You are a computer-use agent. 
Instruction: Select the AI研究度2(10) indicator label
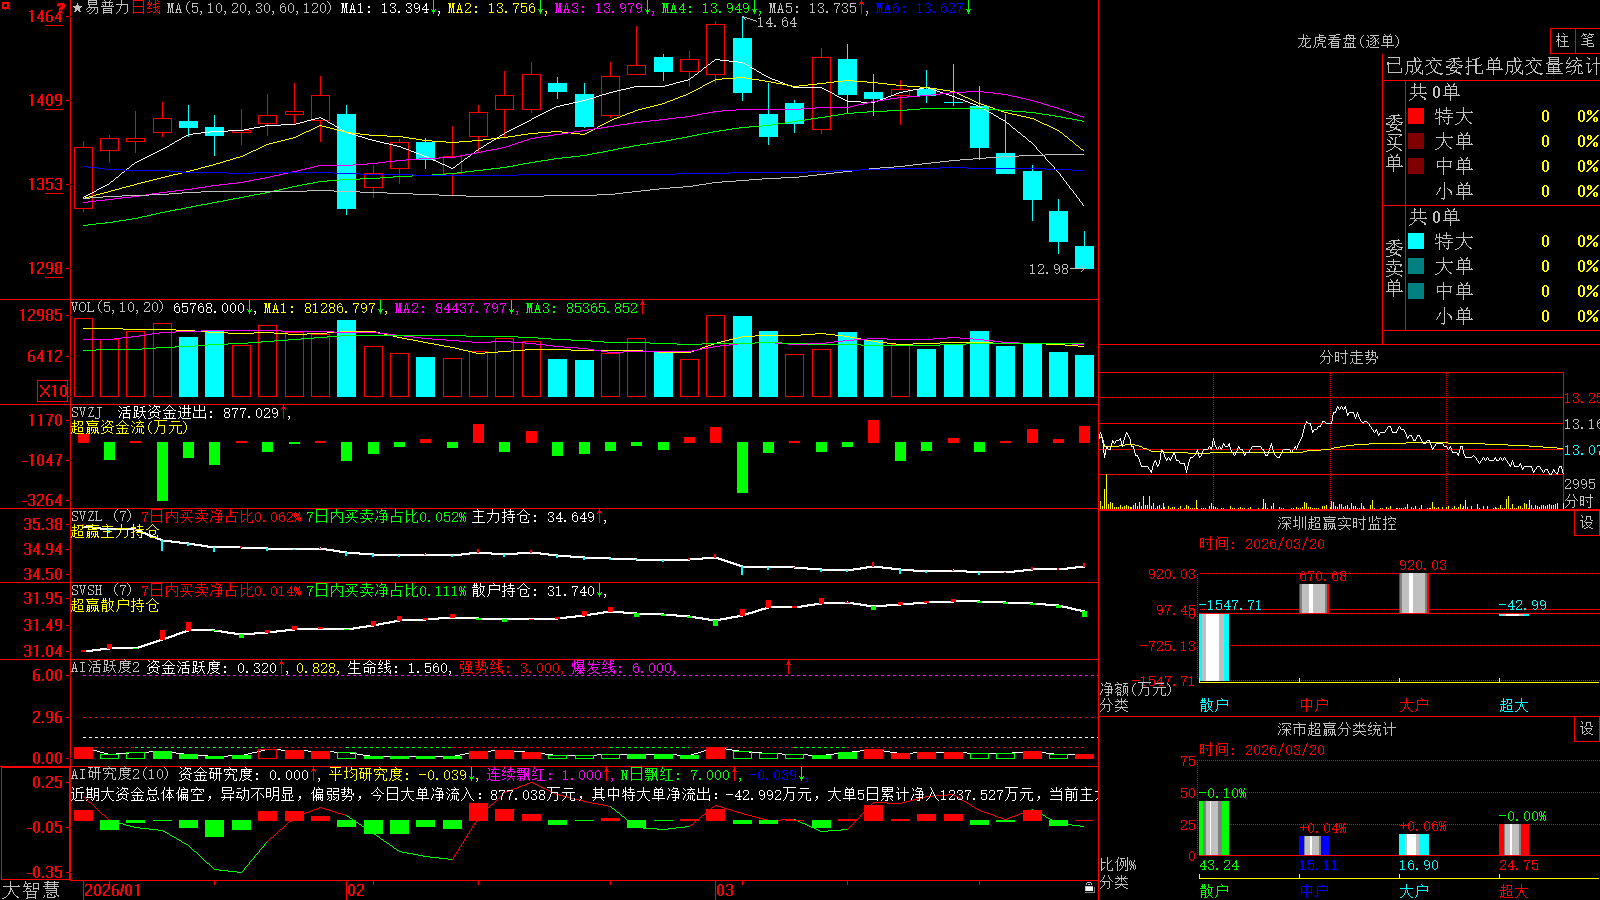tap(121, 774)
